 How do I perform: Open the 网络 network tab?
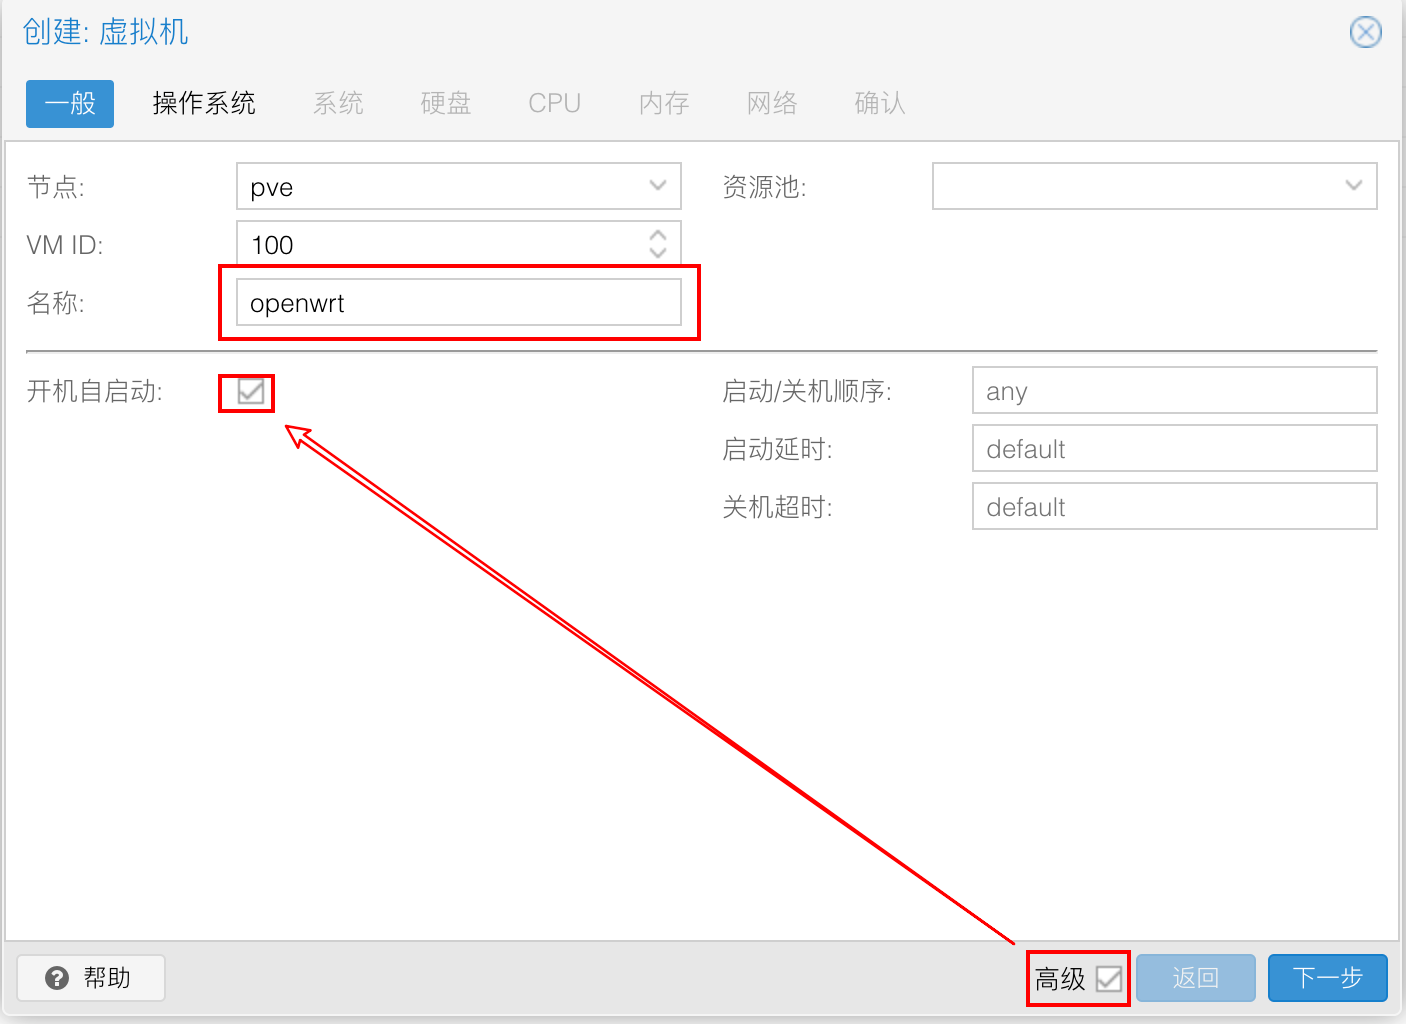point(772,104)
